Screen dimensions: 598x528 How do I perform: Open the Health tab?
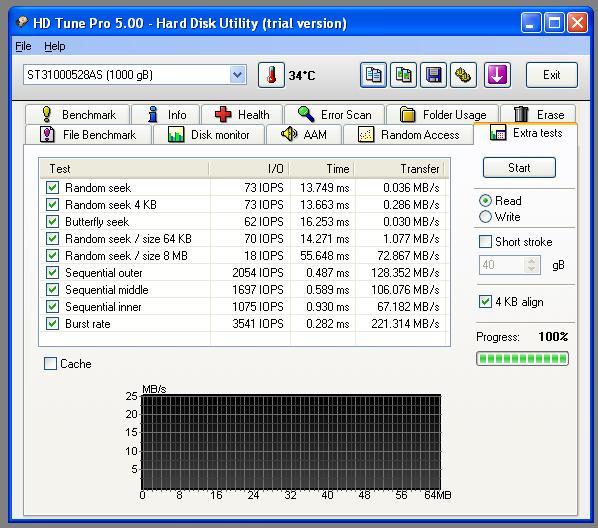[242, 114]
